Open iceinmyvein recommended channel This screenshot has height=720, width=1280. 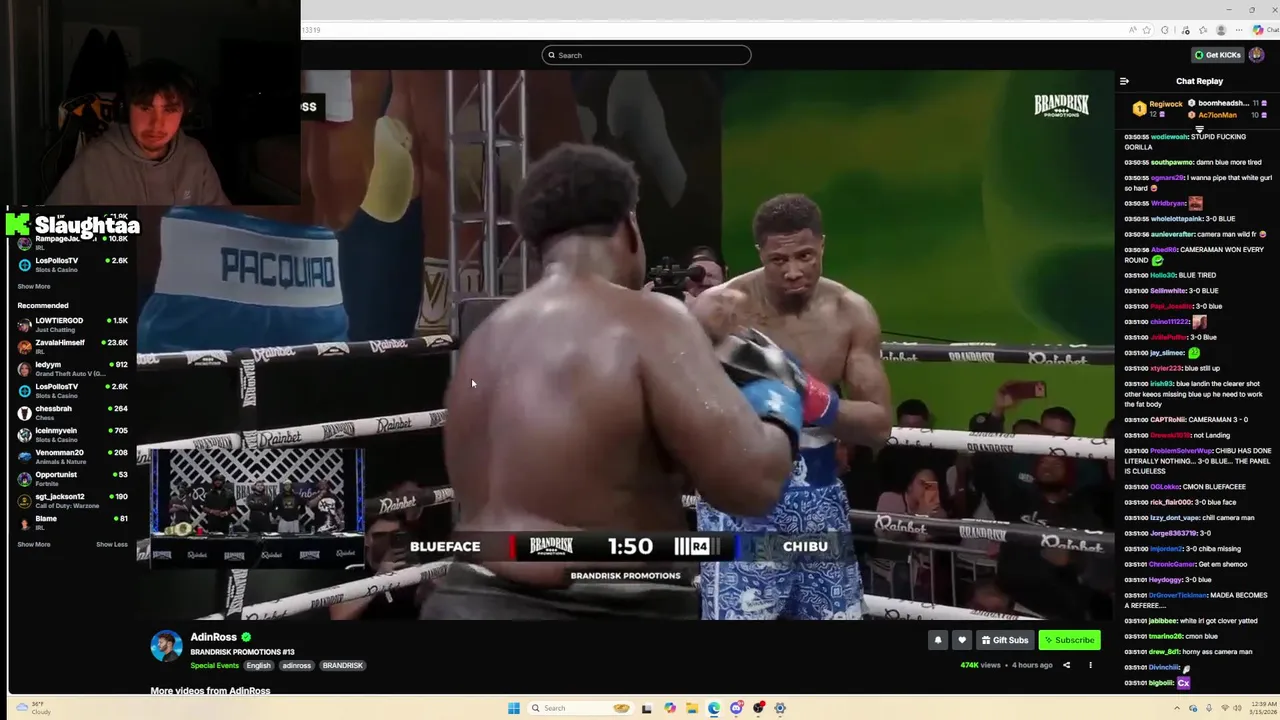(73, 434)
